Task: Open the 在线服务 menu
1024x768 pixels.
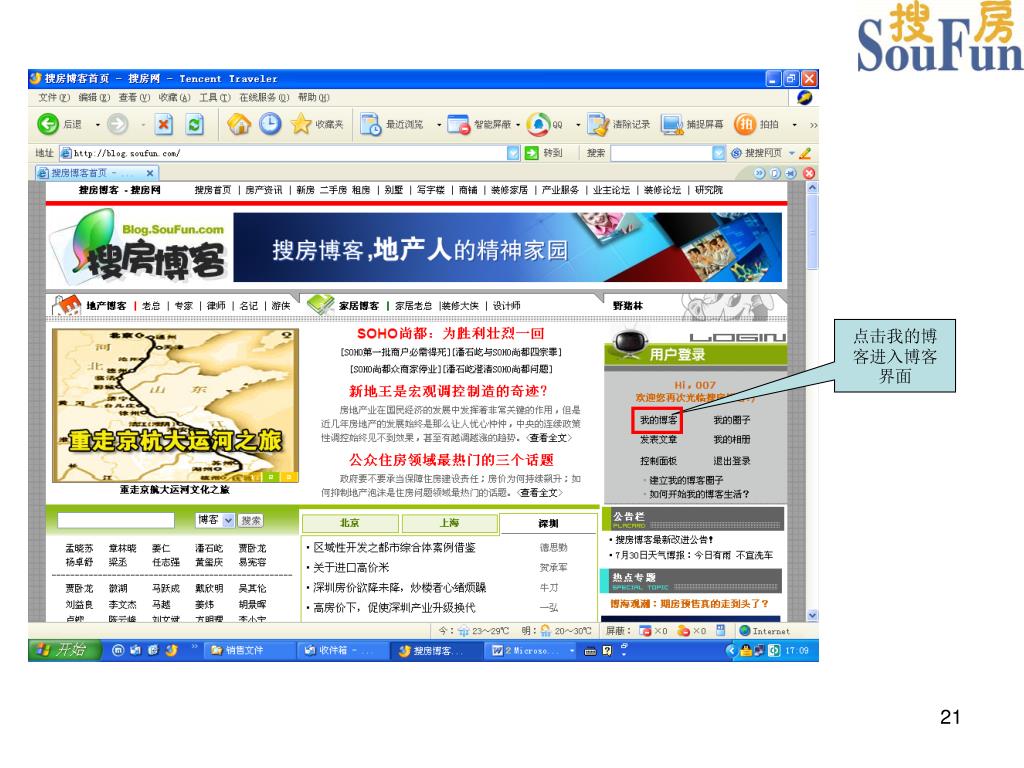Action: pos(264,97)
